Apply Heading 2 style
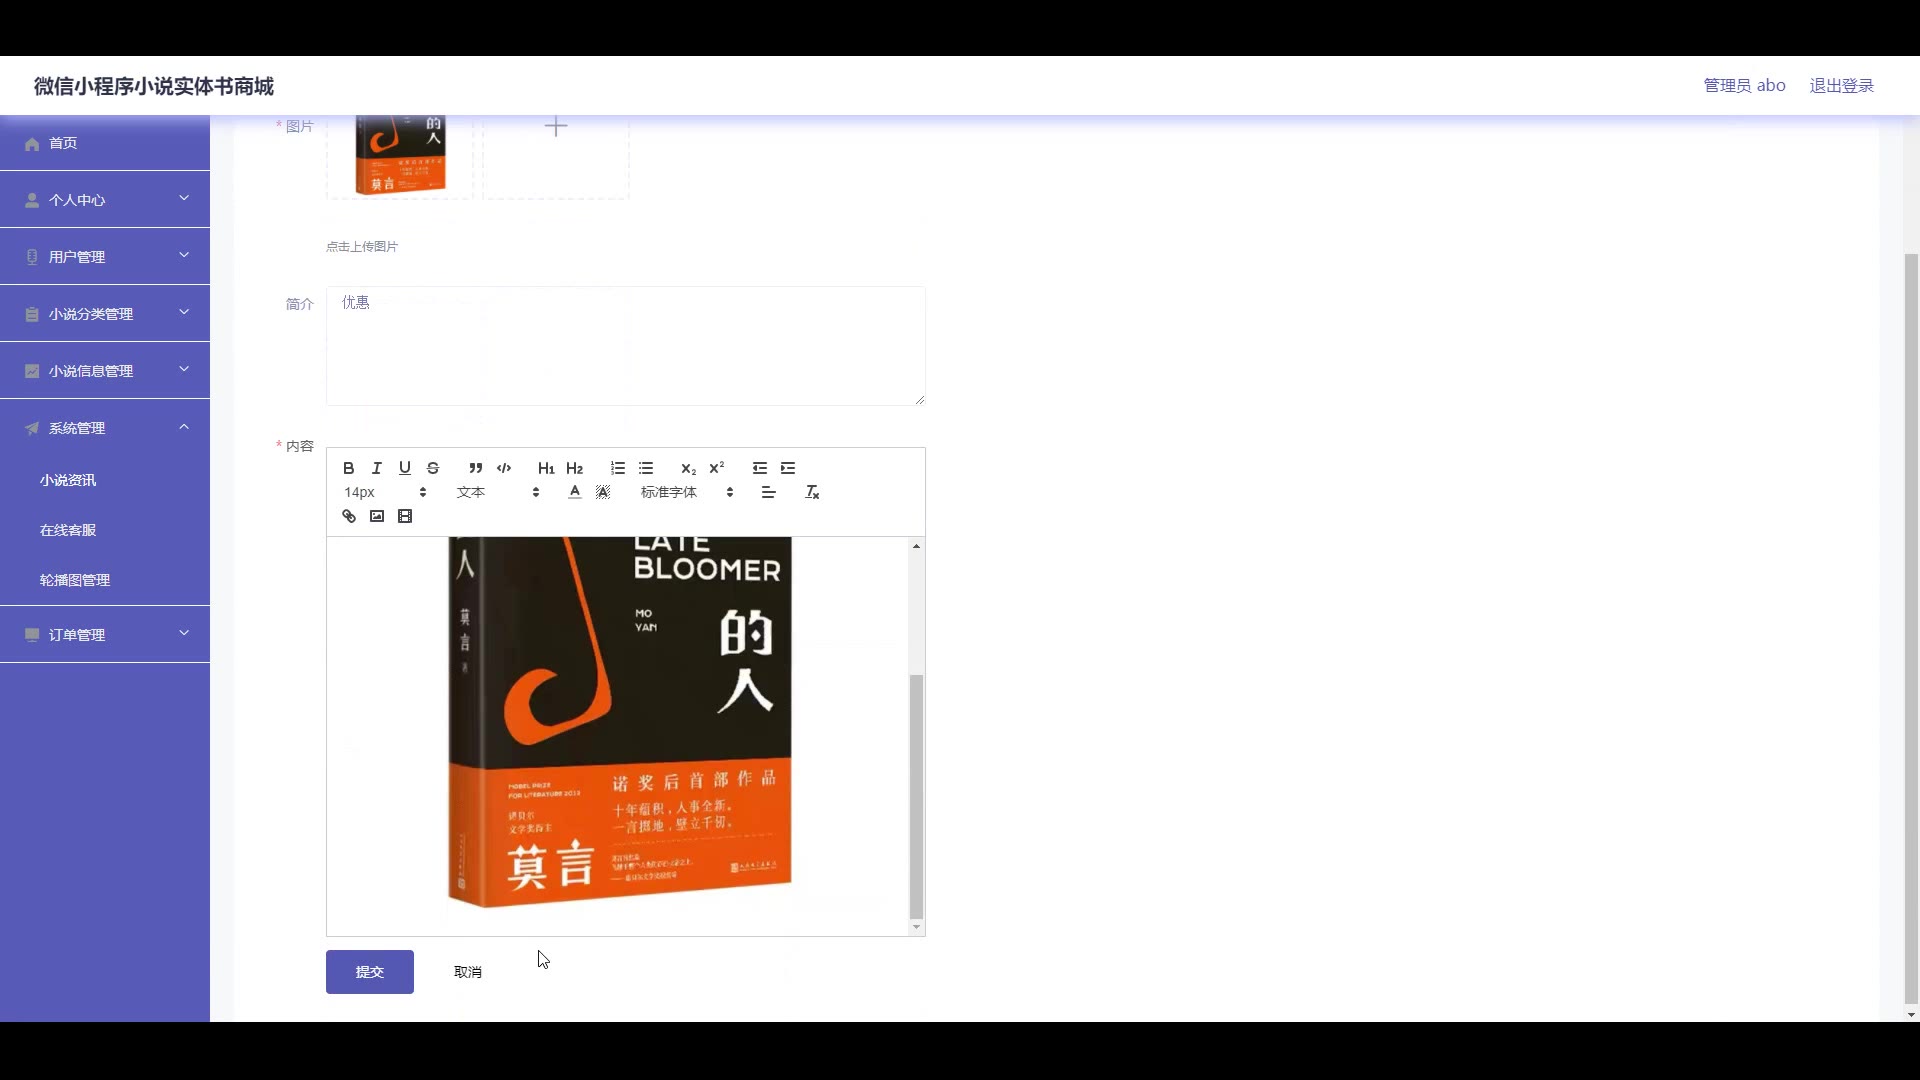 point(574,468)
